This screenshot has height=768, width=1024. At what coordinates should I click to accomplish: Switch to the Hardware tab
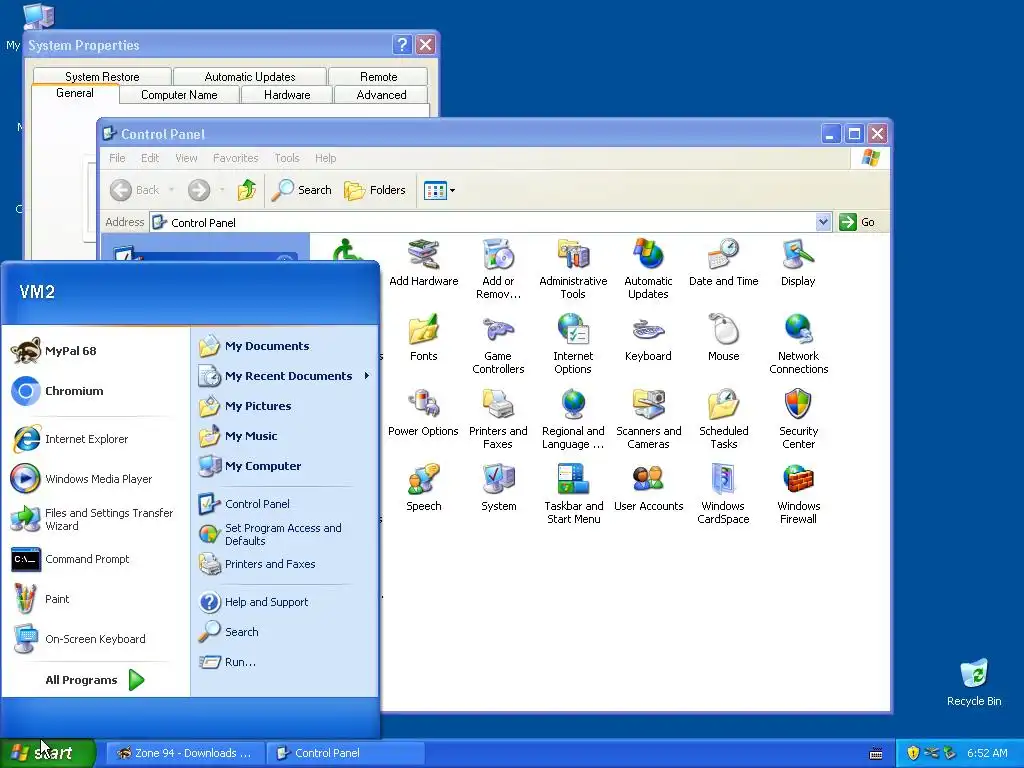pos(287,95)
